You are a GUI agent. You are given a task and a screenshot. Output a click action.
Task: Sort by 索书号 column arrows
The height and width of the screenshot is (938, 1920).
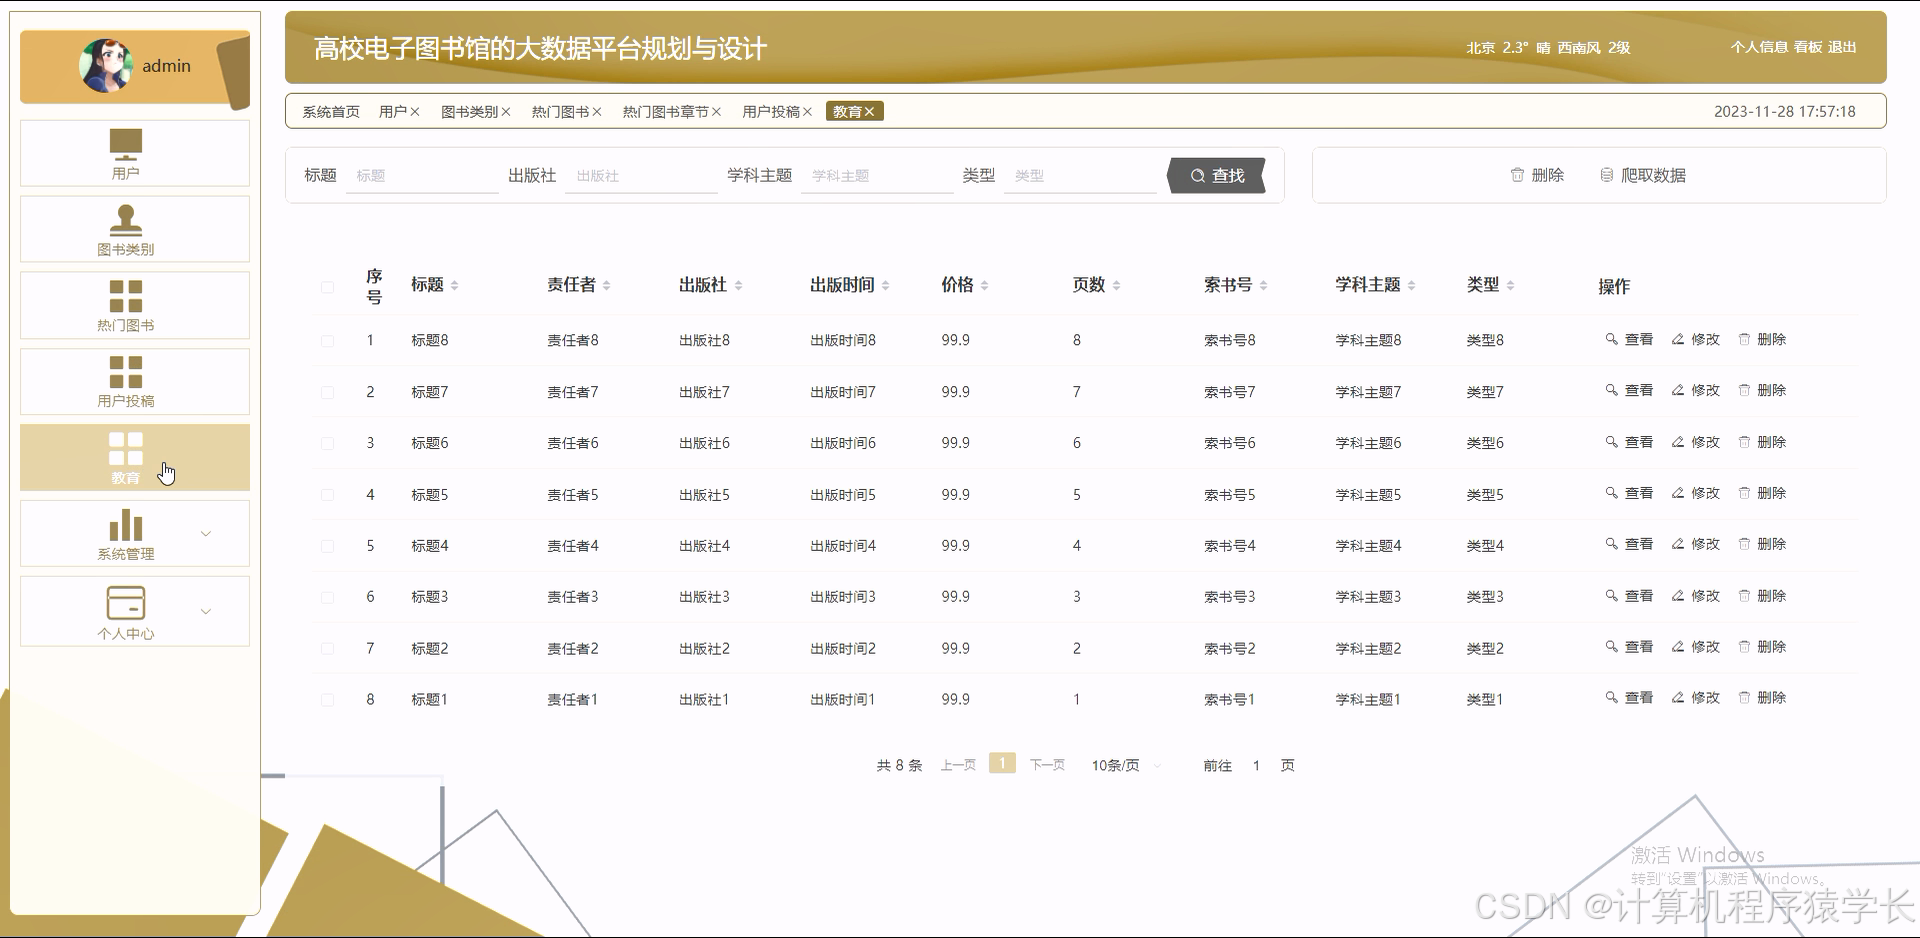(1264, 286)
